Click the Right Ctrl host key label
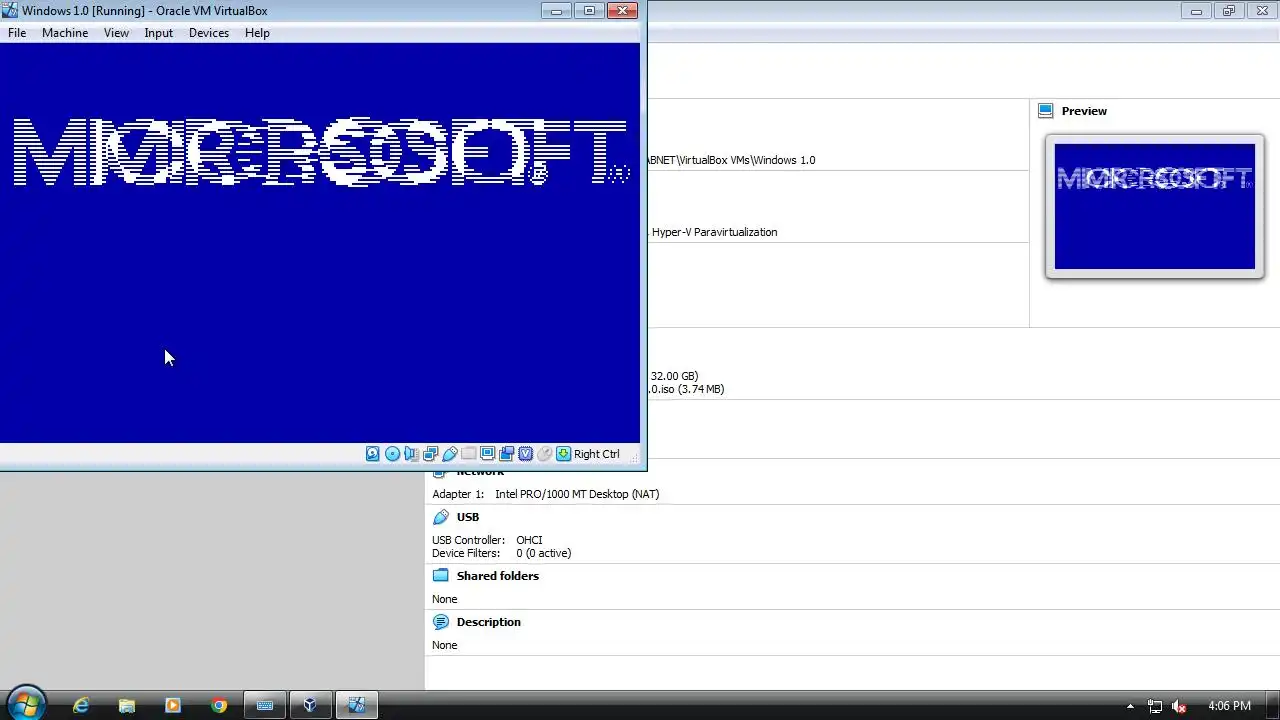The height and width of the screenshot is (720, 1280). [x=597, y=454]
